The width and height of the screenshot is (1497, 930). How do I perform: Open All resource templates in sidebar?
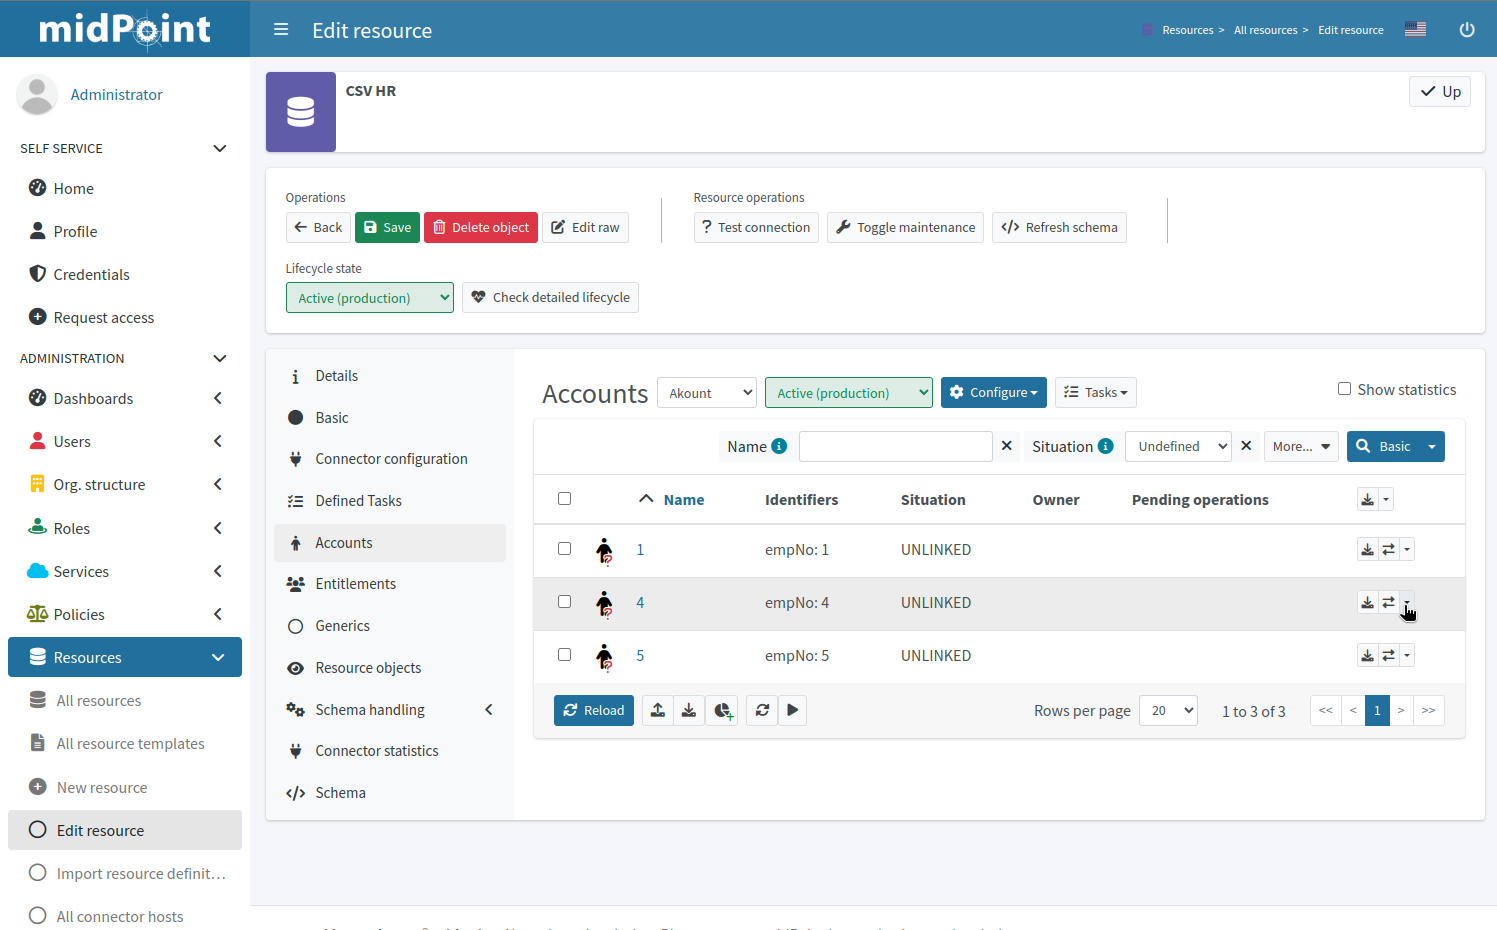click(124, 743)
